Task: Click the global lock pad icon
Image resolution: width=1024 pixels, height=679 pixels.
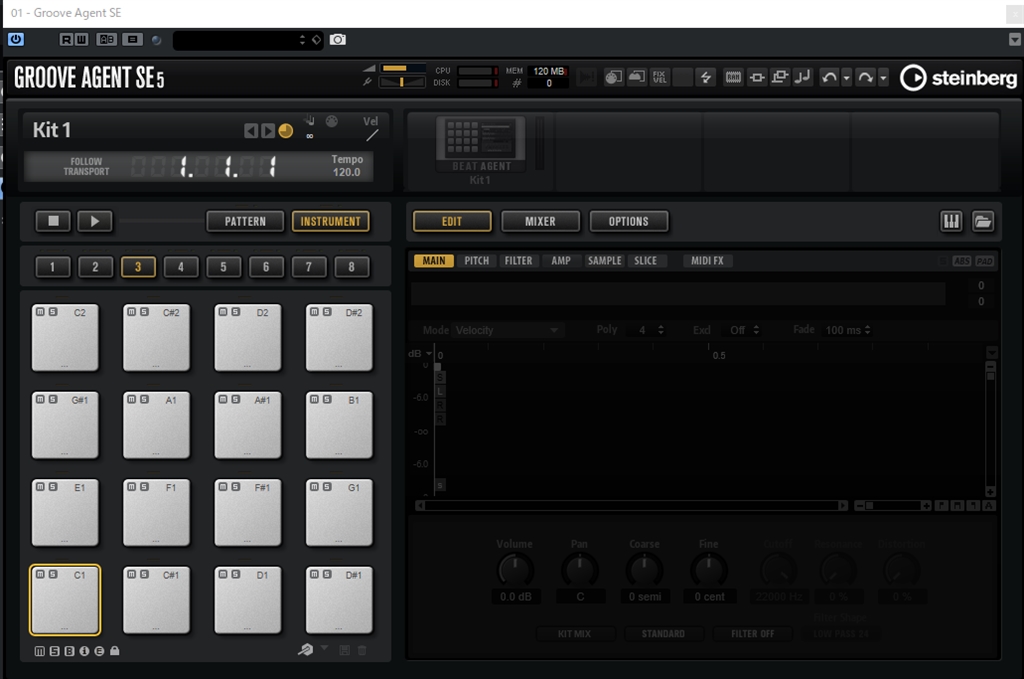Action: pyautogui.click(x=114, y=651)
